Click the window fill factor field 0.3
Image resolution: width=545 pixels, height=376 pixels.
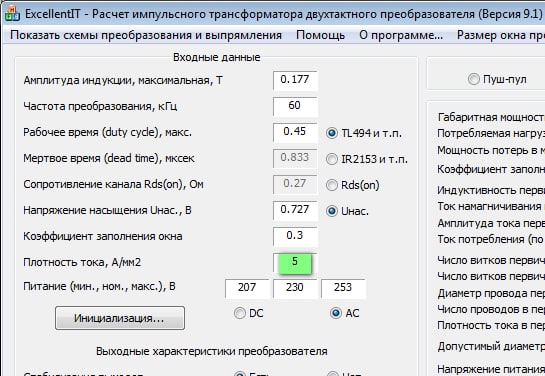(295, 236)
